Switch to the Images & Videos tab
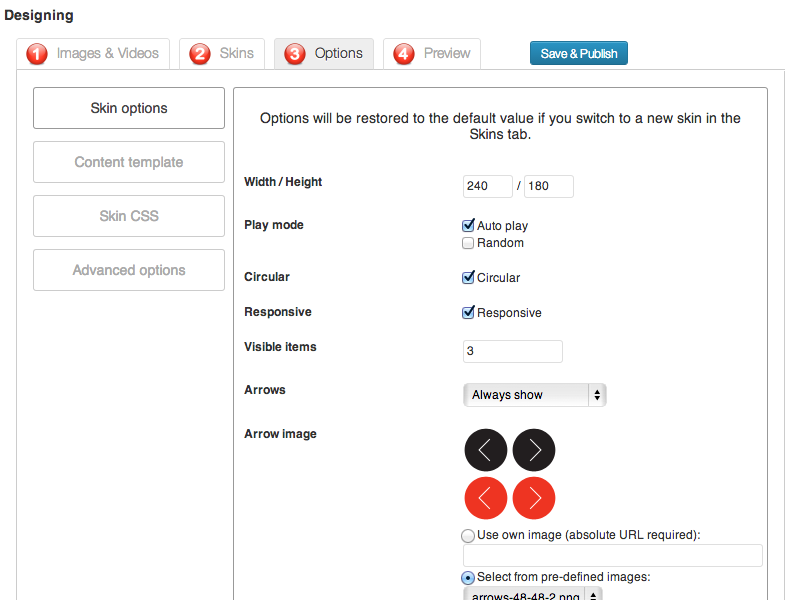The height and width of the screenshot is (600, 800). pos(93,54)
